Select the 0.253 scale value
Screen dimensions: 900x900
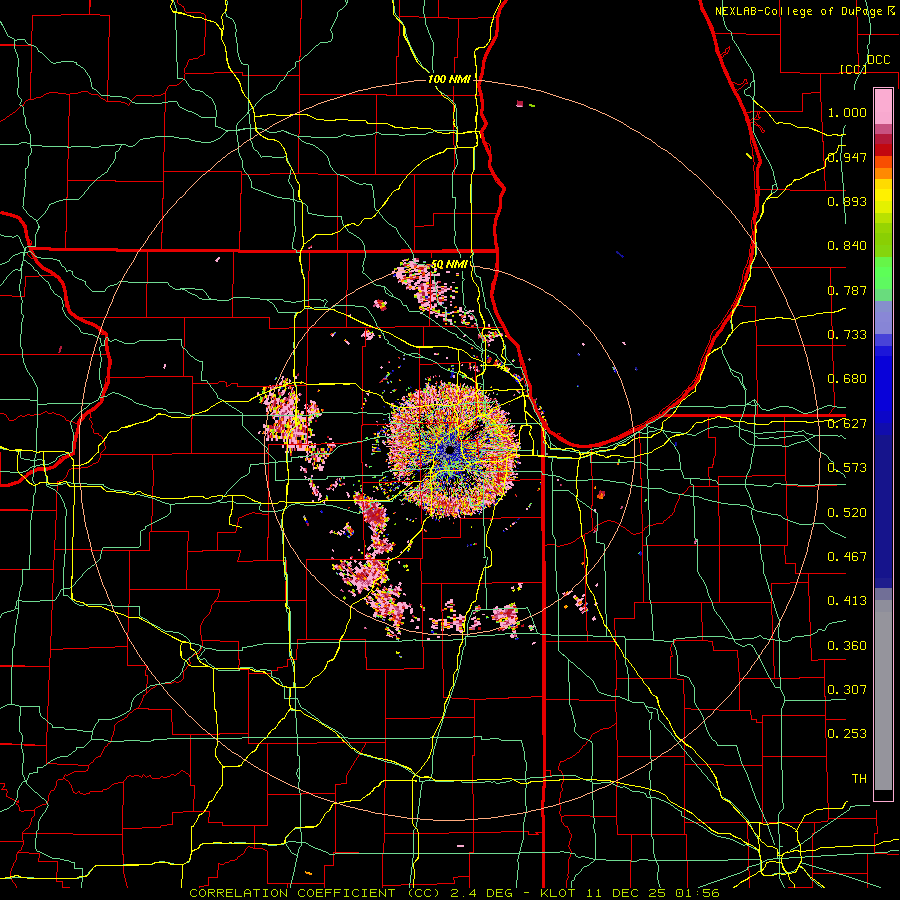pos(847,734)
